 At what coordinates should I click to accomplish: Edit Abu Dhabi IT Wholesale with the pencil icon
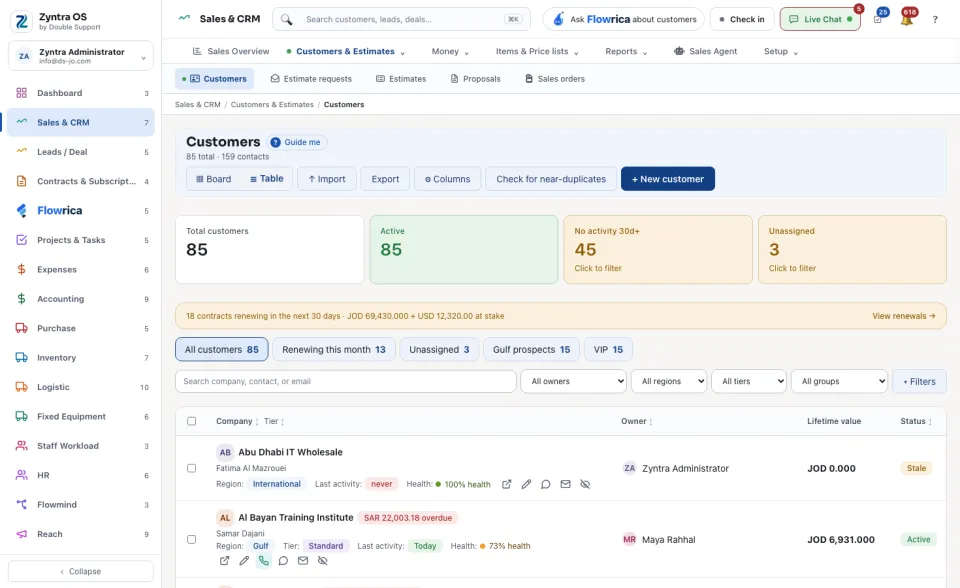tap(526, 484)
